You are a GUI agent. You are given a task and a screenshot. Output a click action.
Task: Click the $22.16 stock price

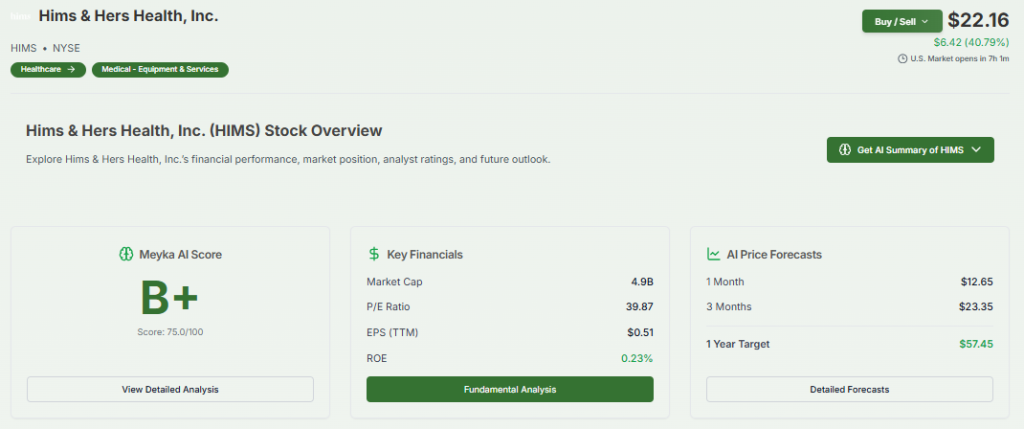point(978,20)
